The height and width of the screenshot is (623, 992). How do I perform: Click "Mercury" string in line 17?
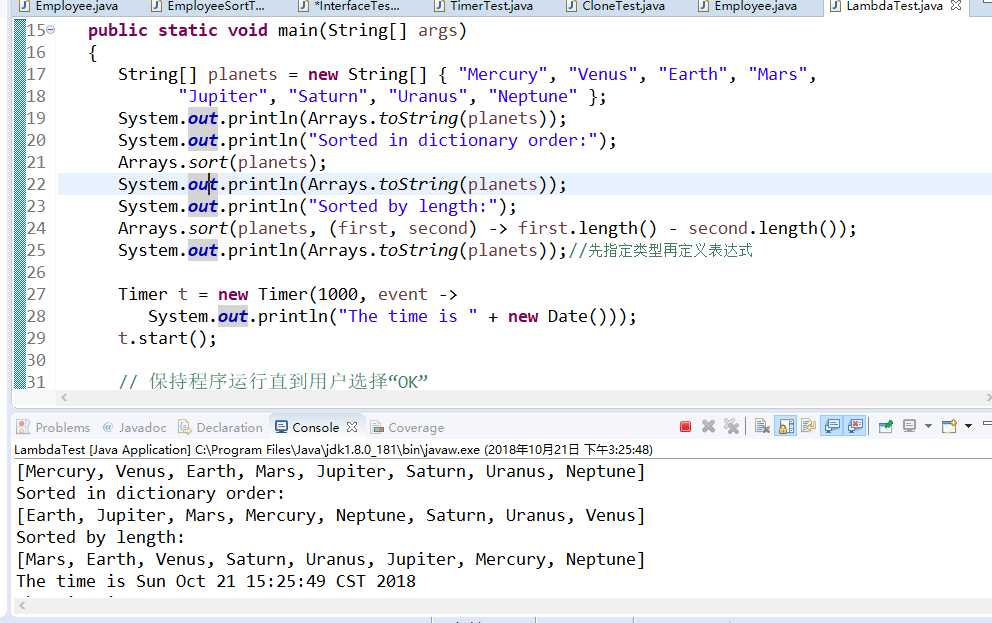pyautogui.click(x=502, y=75)
